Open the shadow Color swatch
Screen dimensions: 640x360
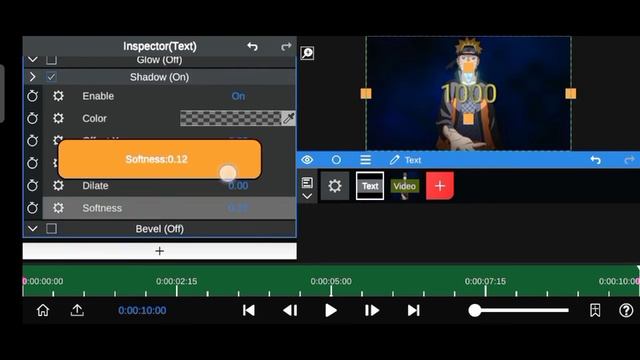coord(231,118)
